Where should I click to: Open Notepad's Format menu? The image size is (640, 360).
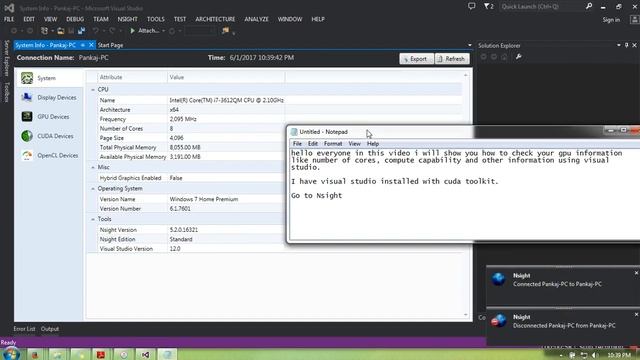pos(333,144)
